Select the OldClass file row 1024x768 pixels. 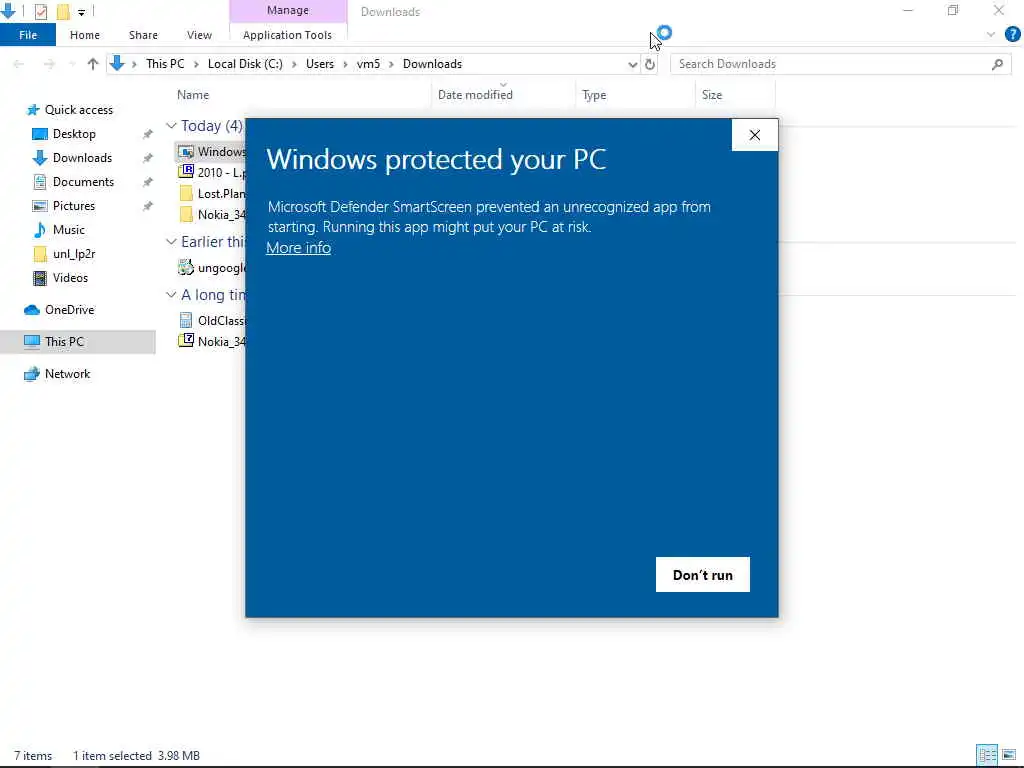tap(212, 321)
